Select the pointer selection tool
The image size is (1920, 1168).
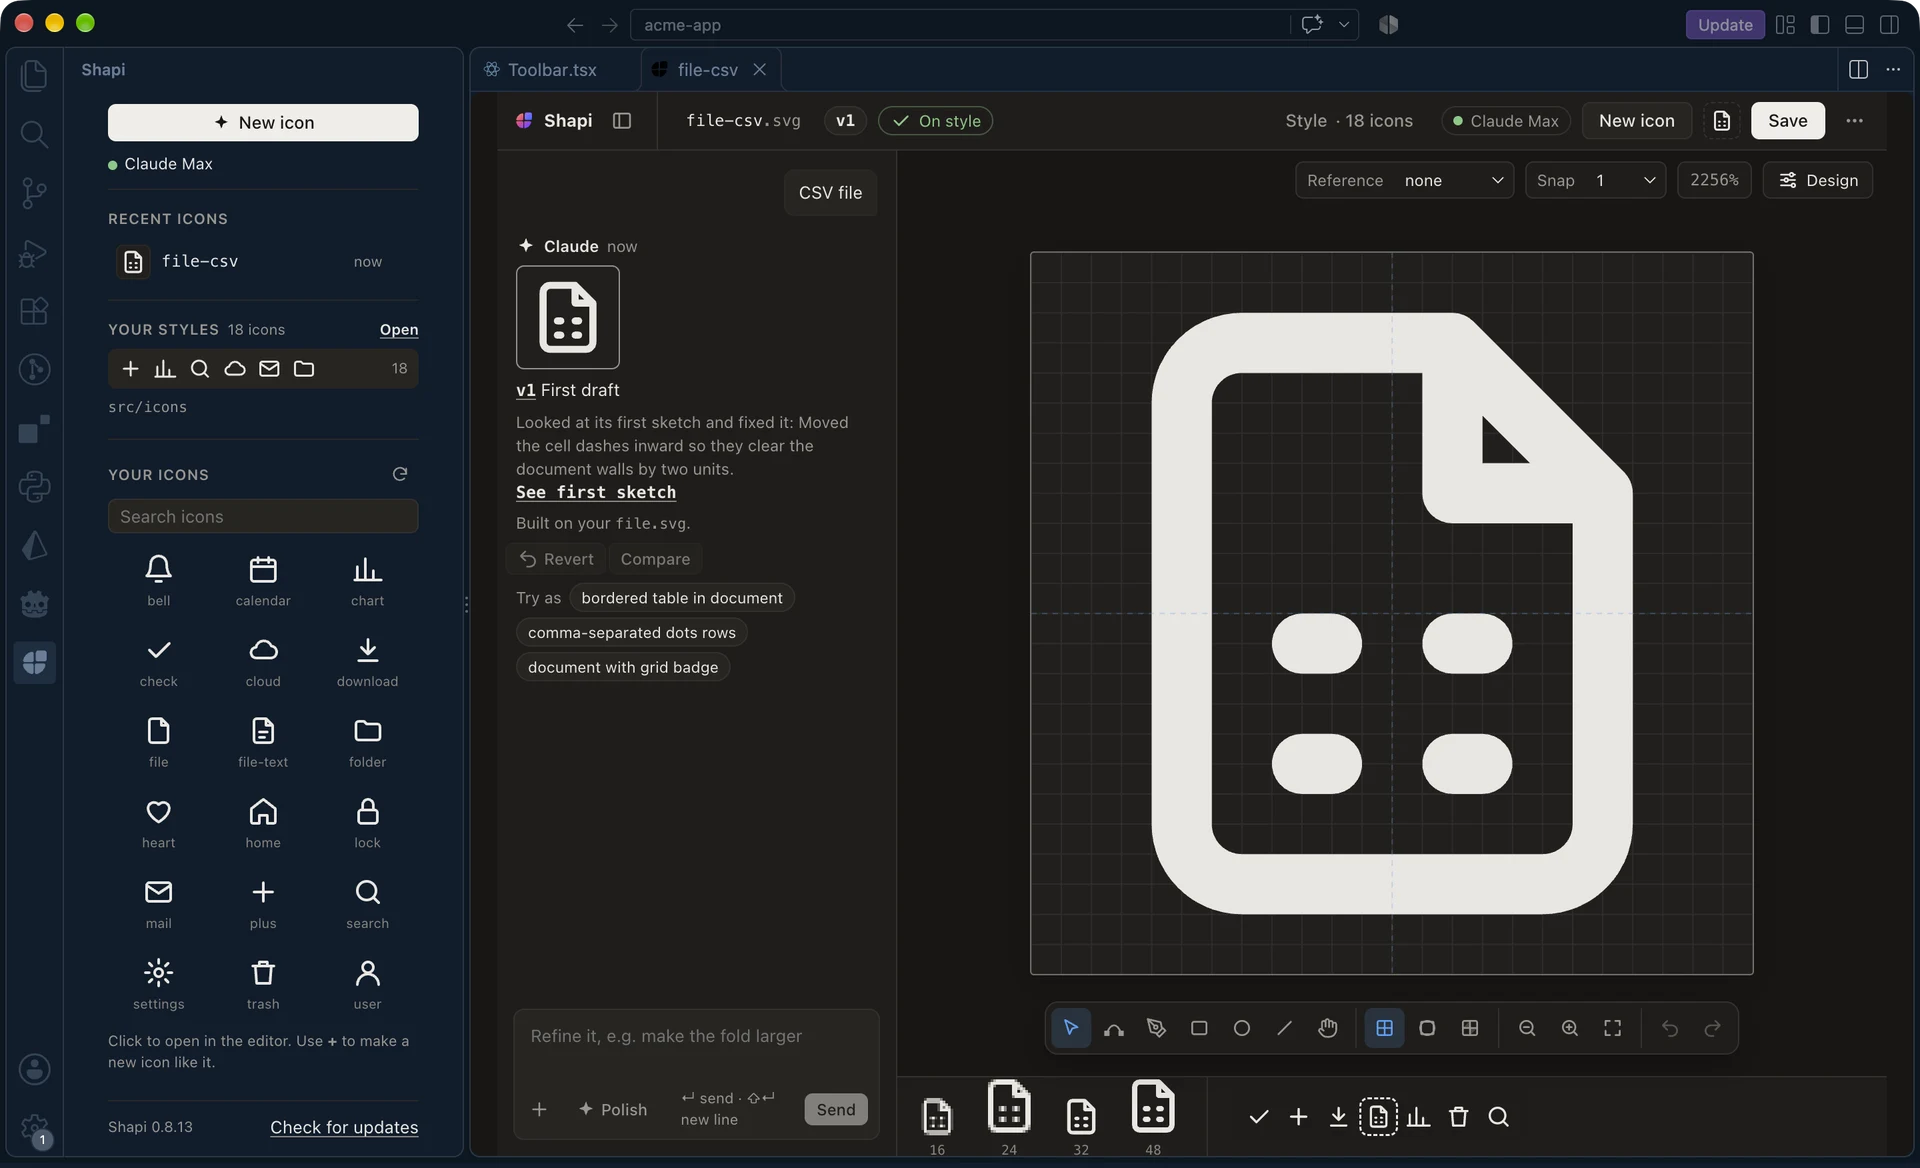(x=1071, y=1028)
